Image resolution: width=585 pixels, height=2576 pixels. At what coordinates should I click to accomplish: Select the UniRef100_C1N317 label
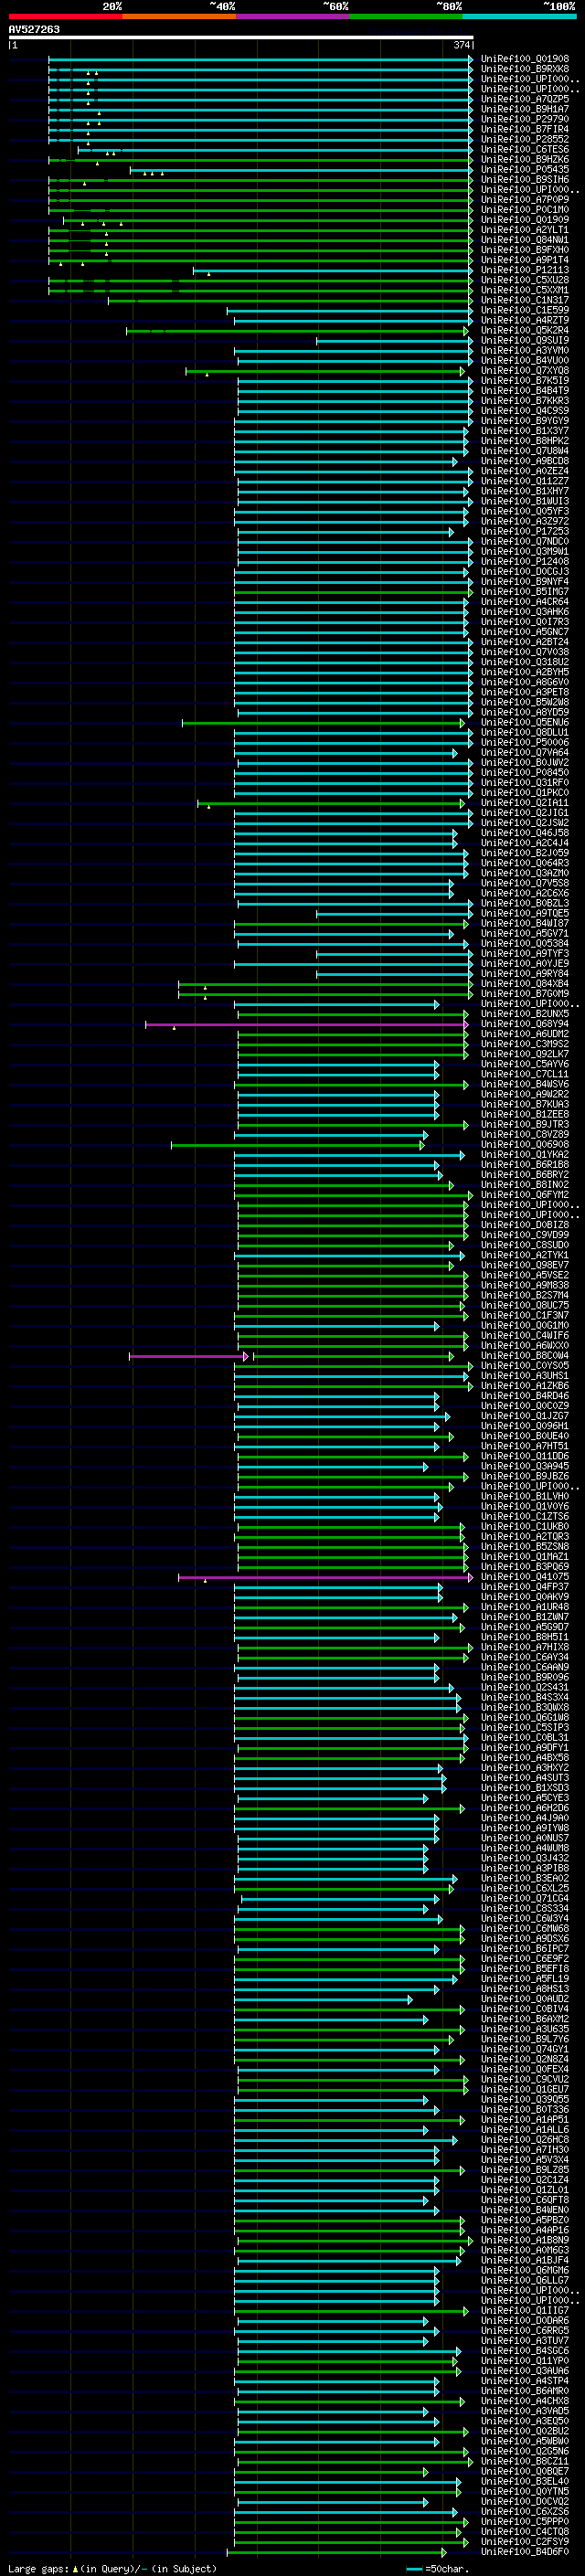coord(525,300)
